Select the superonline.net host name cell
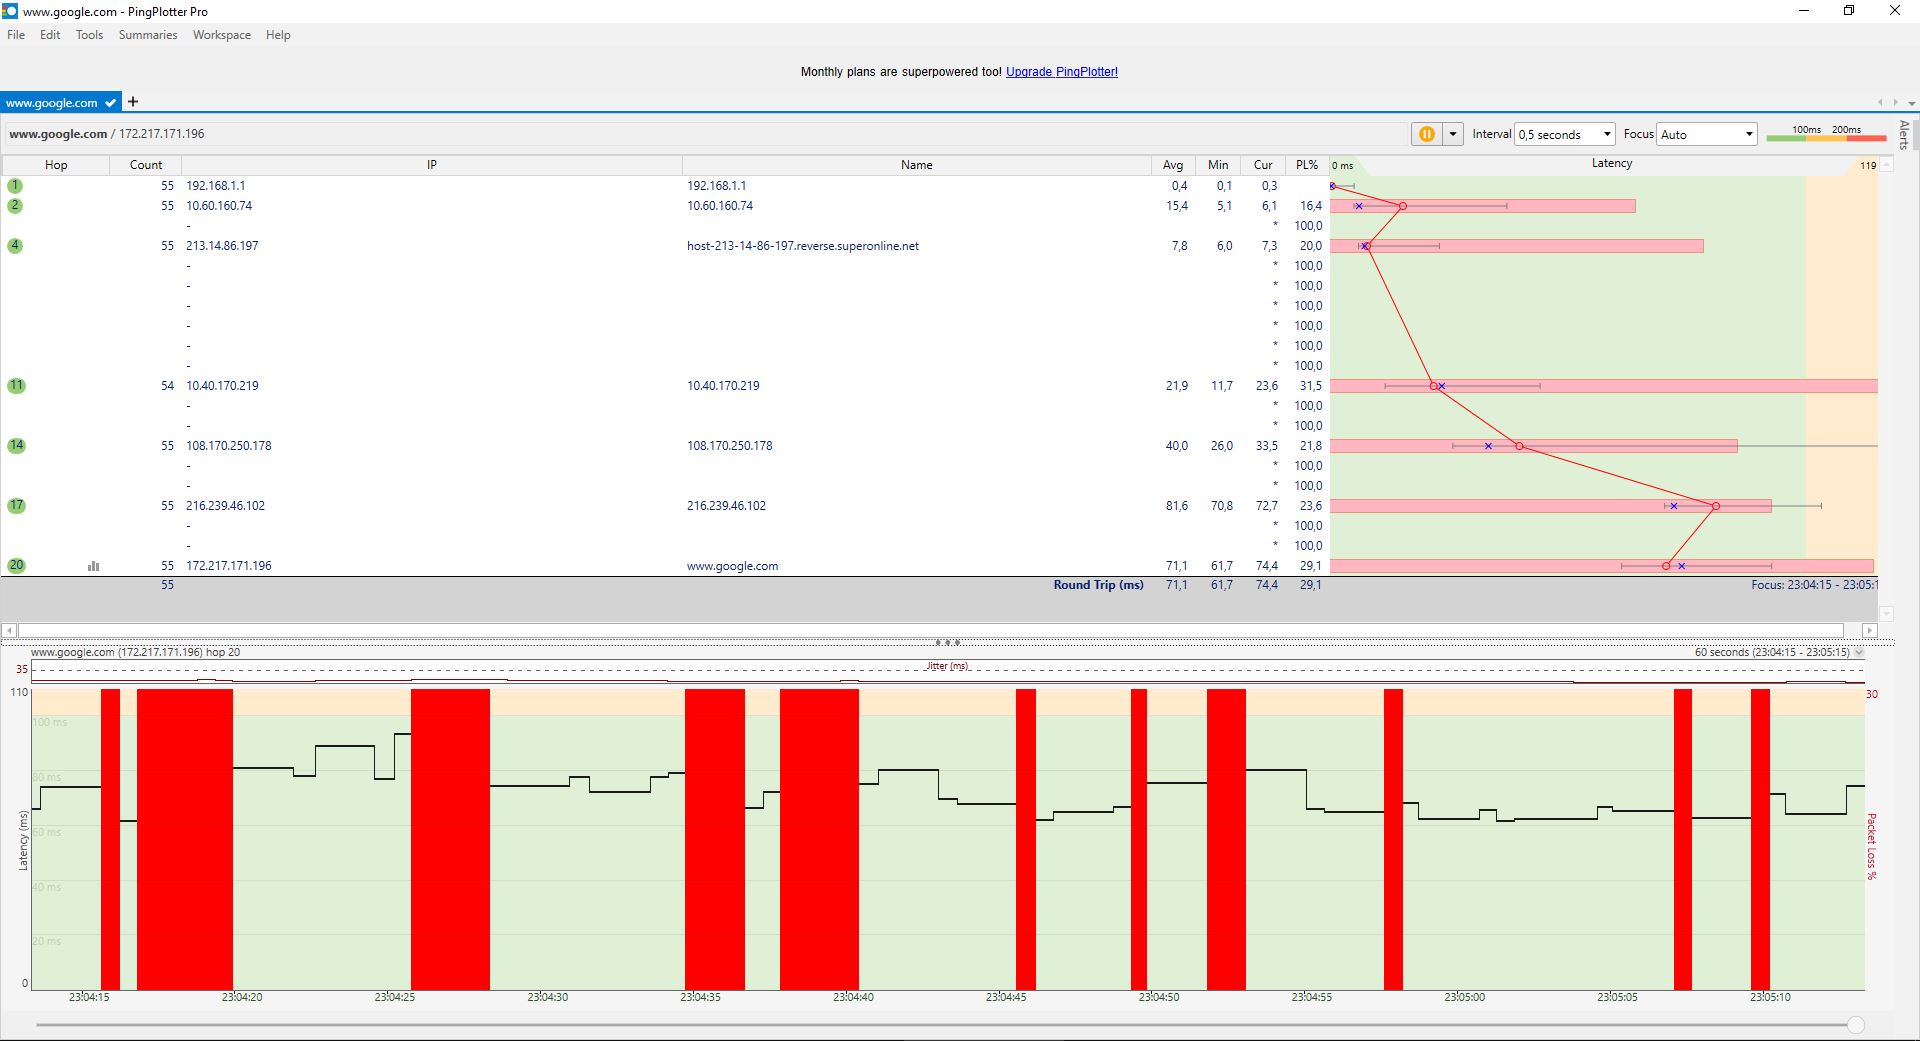1920x1041 pixels. [803, 246]
